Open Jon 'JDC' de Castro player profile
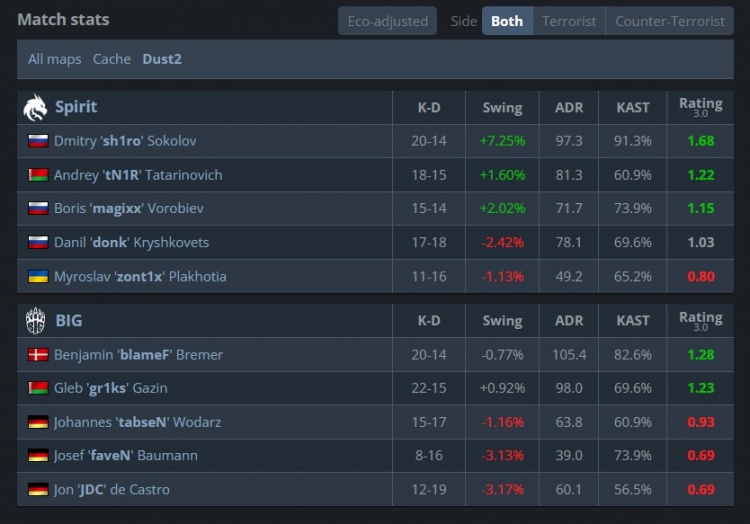The width and height of the screenshot is (750, 524). click(112, 490)
